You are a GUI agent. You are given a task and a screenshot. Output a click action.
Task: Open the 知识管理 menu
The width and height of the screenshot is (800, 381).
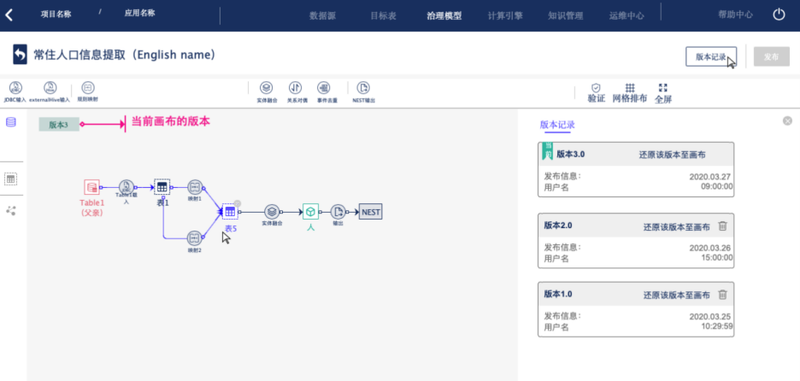click(x=565, y=15)
